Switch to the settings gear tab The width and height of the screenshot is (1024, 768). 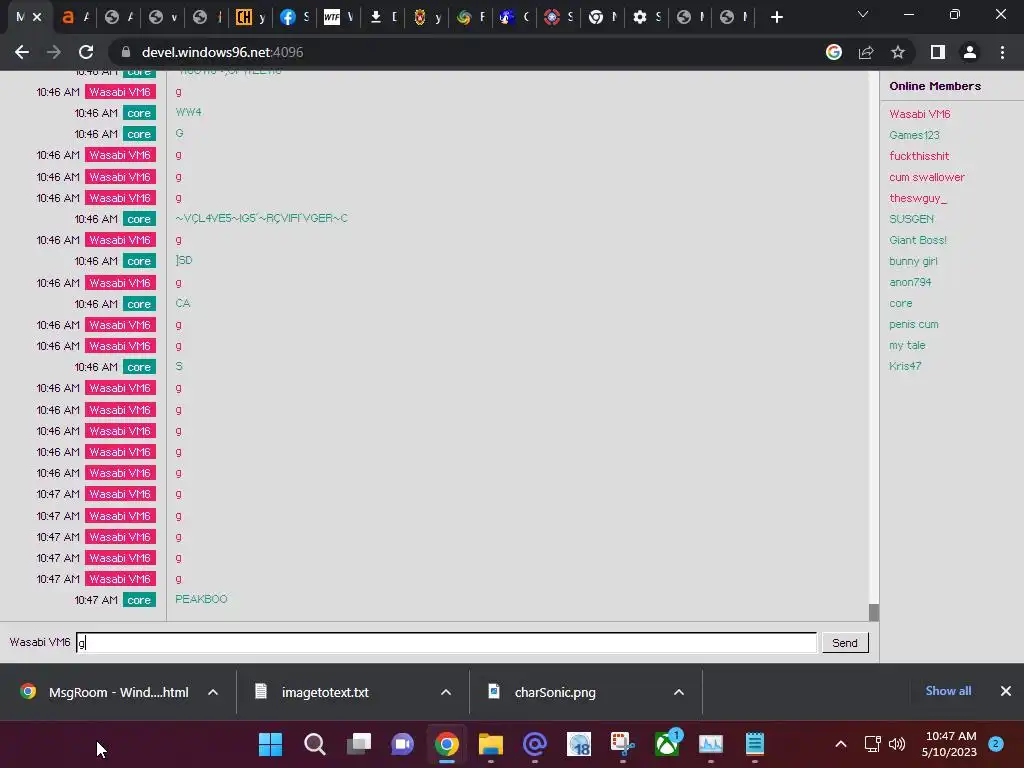tap(647, 18)
